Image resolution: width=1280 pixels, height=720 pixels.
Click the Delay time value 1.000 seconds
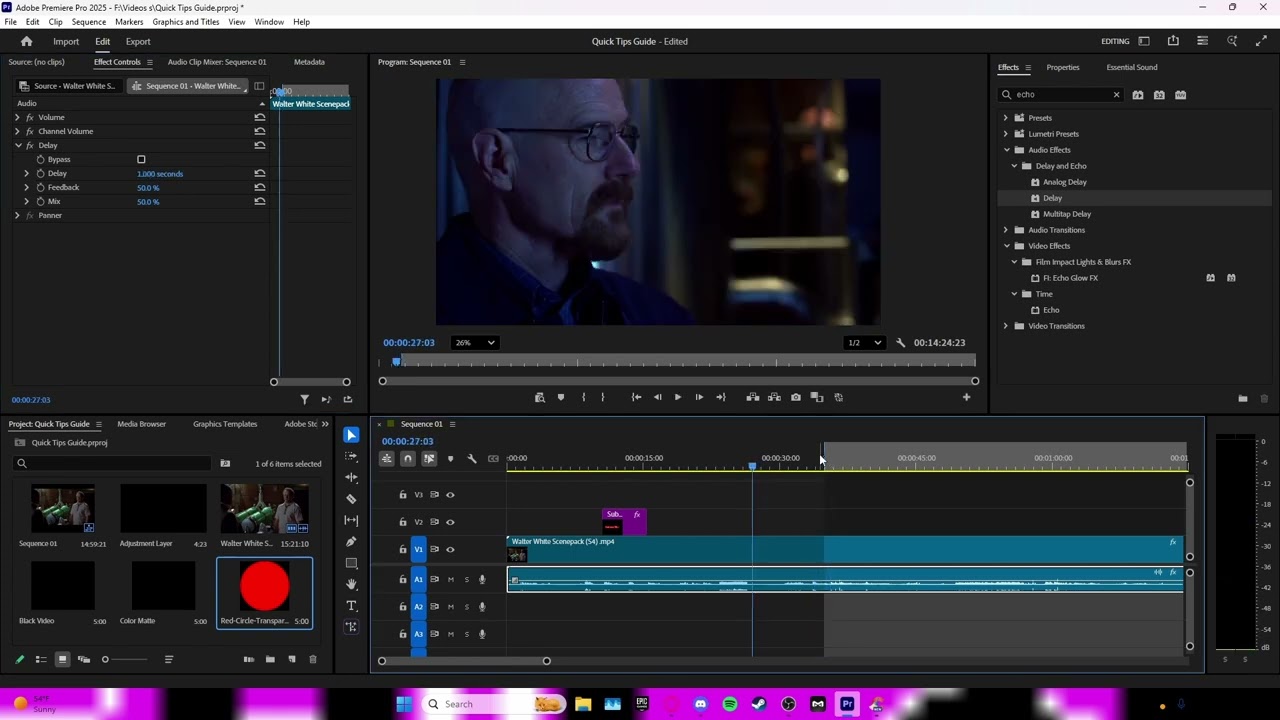point(160,174)
